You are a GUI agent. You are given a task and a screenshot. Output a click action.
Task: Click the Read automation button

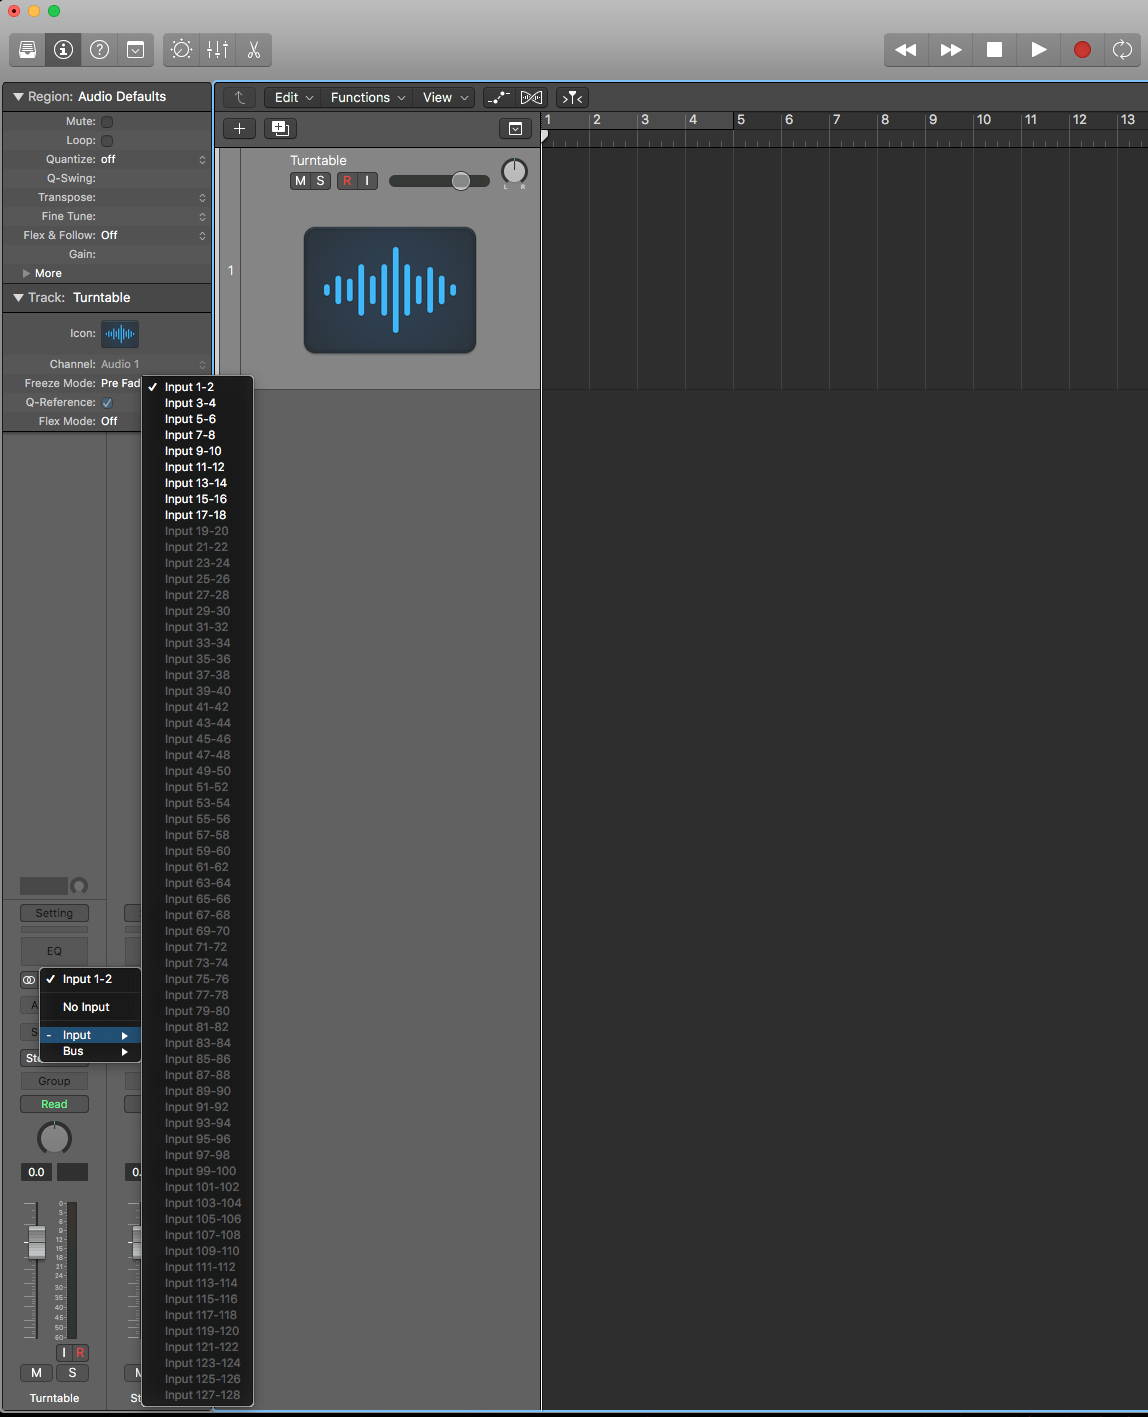54,1104
